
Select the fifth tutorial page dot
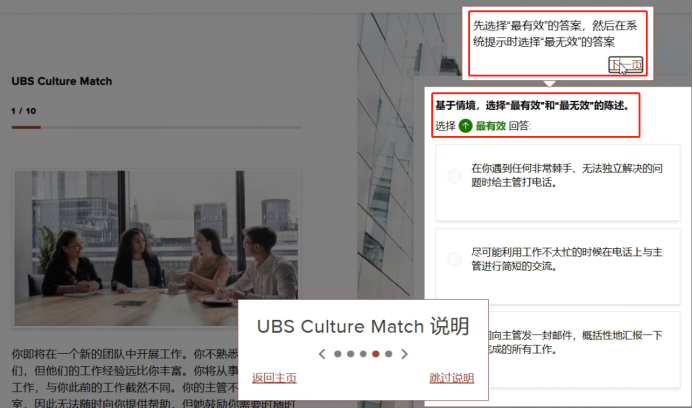click(x=388, y=354)
